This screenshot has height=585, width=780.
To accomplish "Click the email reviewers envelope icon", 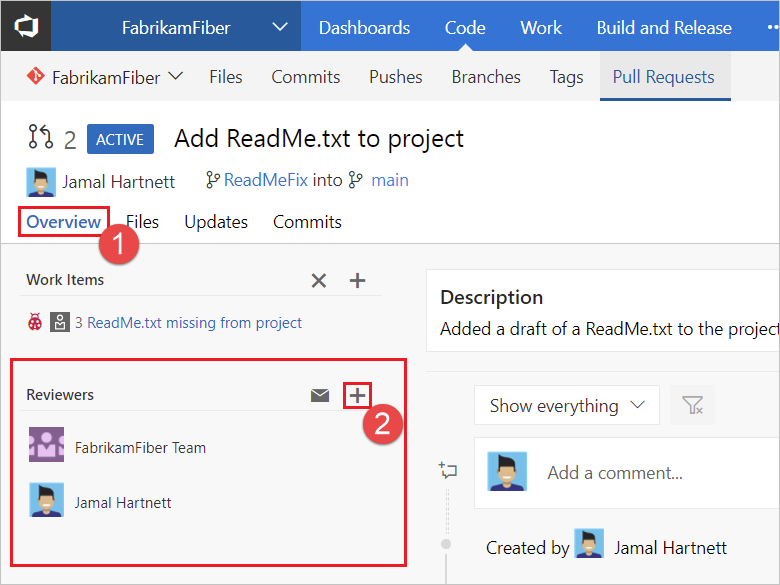I will (x=320, y=395).
